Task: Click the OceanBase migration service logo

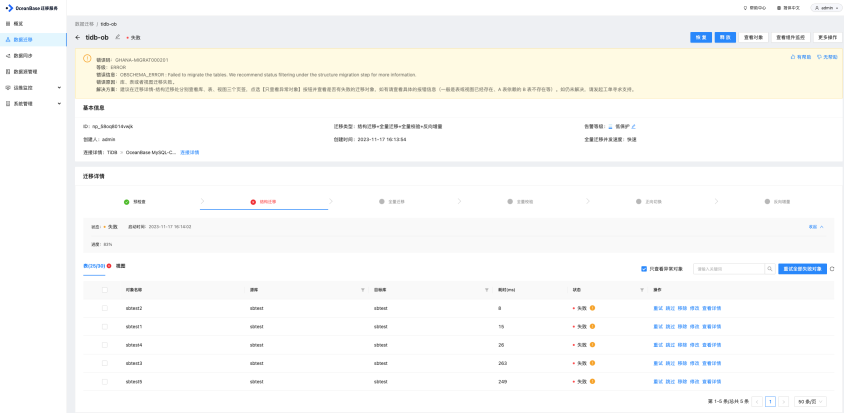Action: pos(31,8)
